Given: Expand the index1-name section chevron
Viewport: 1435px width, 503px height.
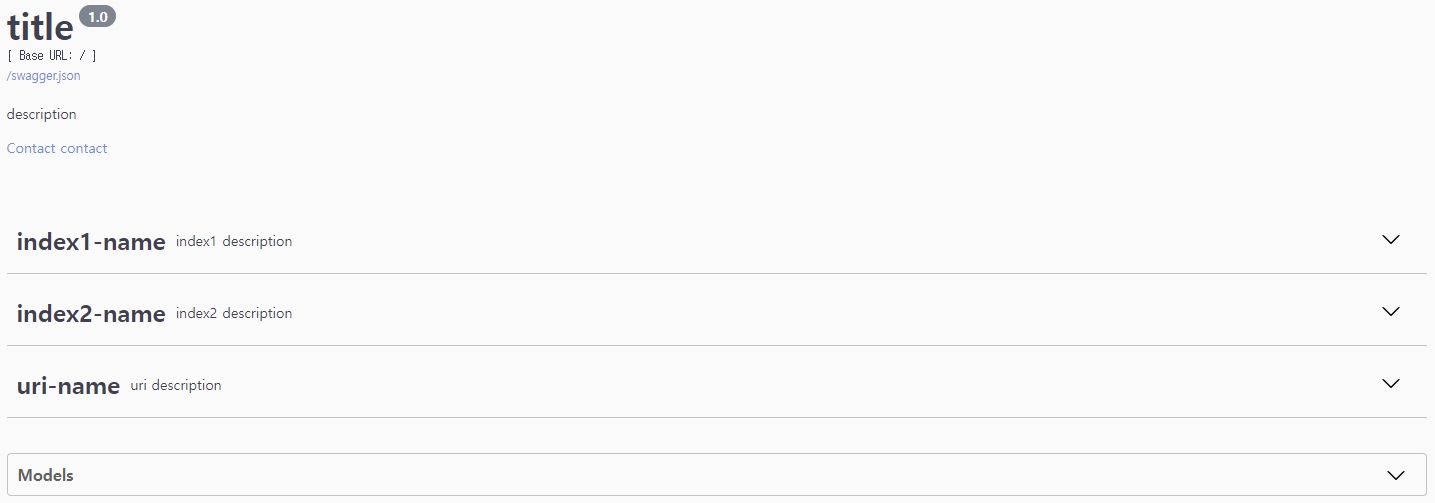Looking at the screenshot, I should pyautogui.click(x=1390, y=240).
